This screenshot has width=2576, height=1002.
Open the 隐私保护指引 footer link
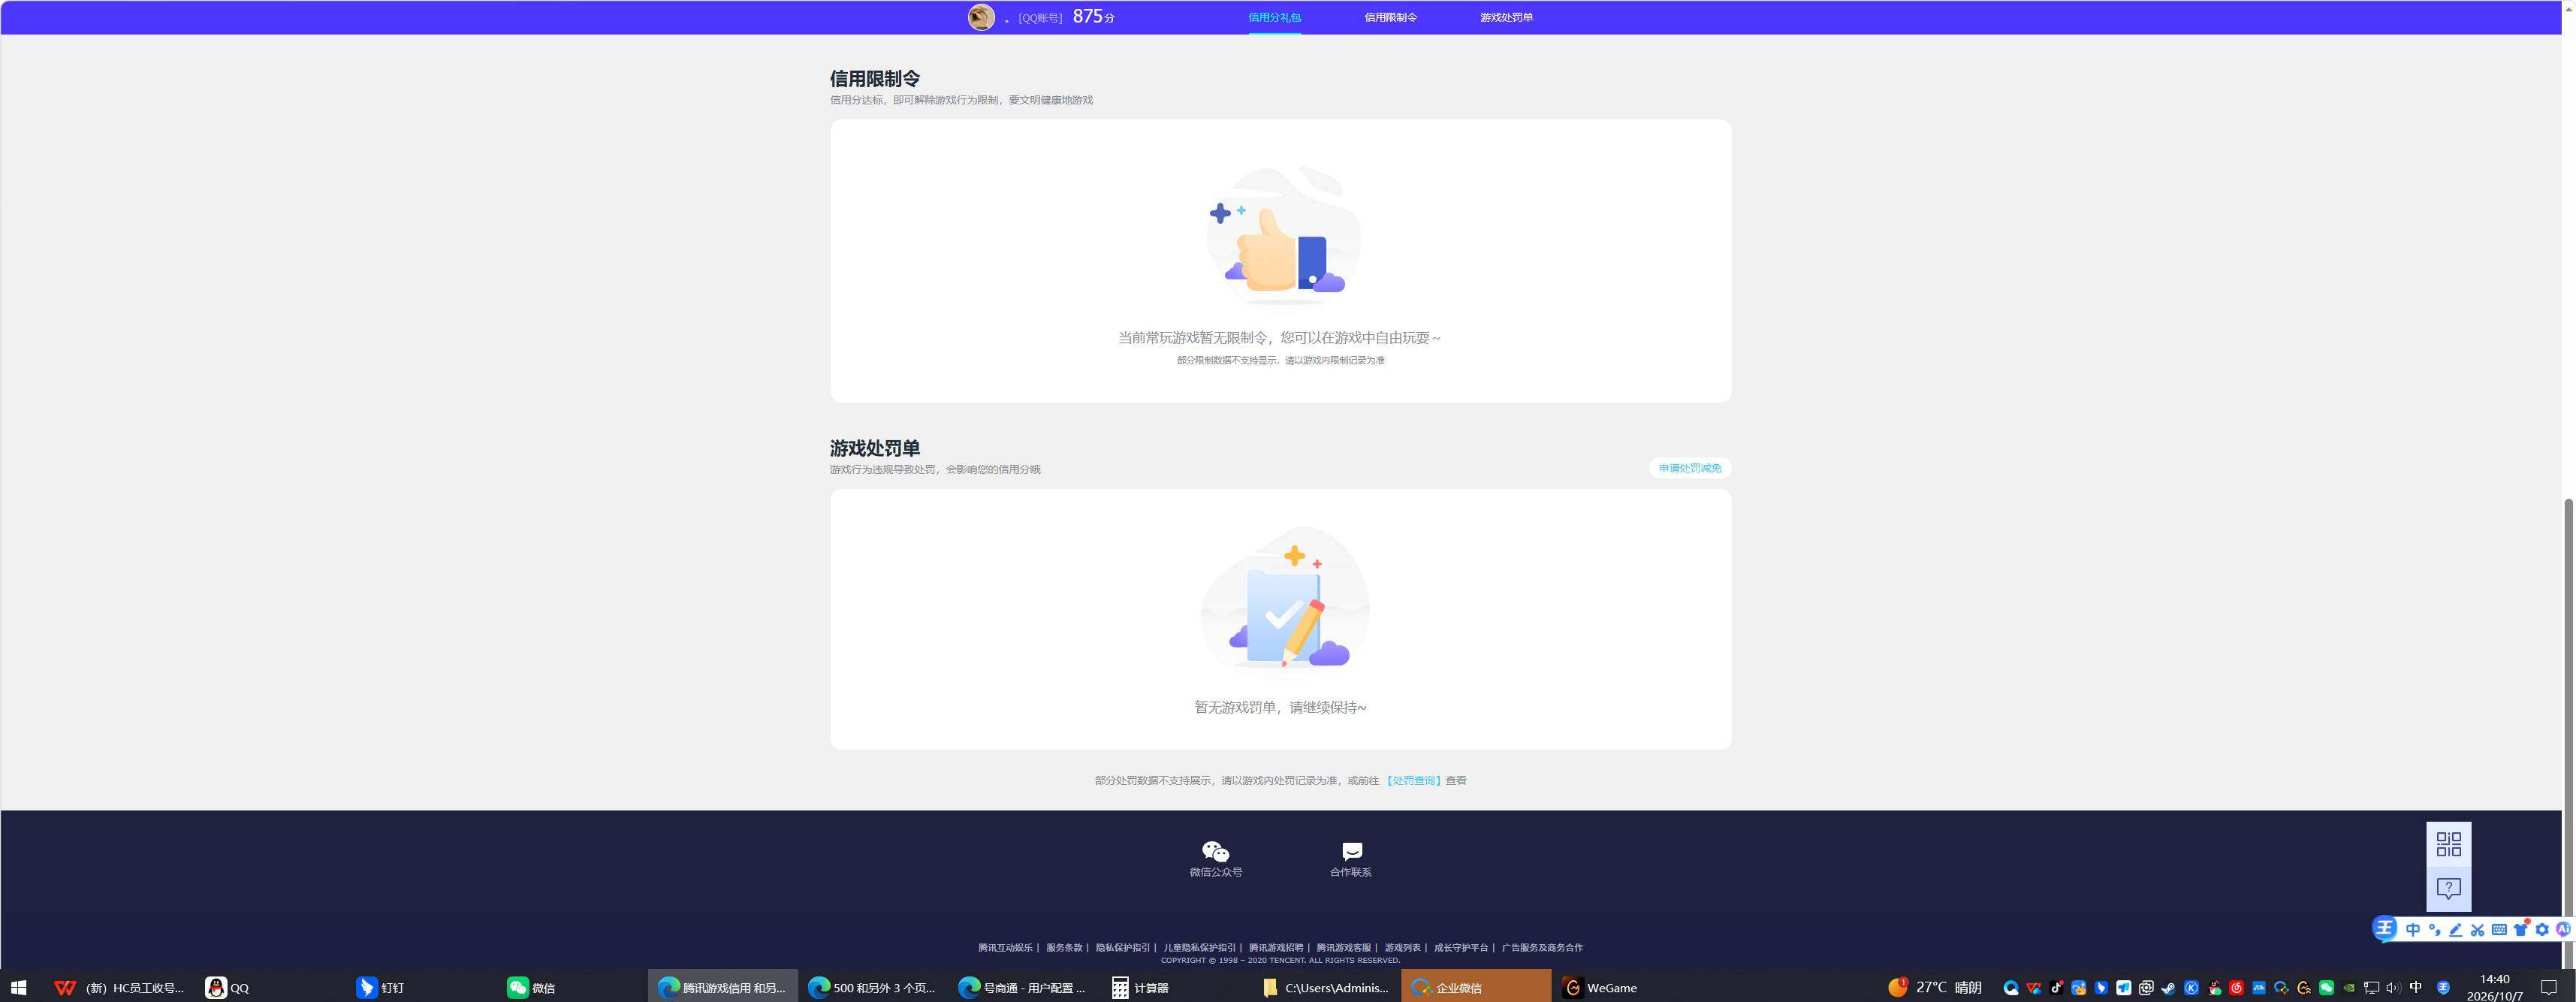(x=1123, y=947)
